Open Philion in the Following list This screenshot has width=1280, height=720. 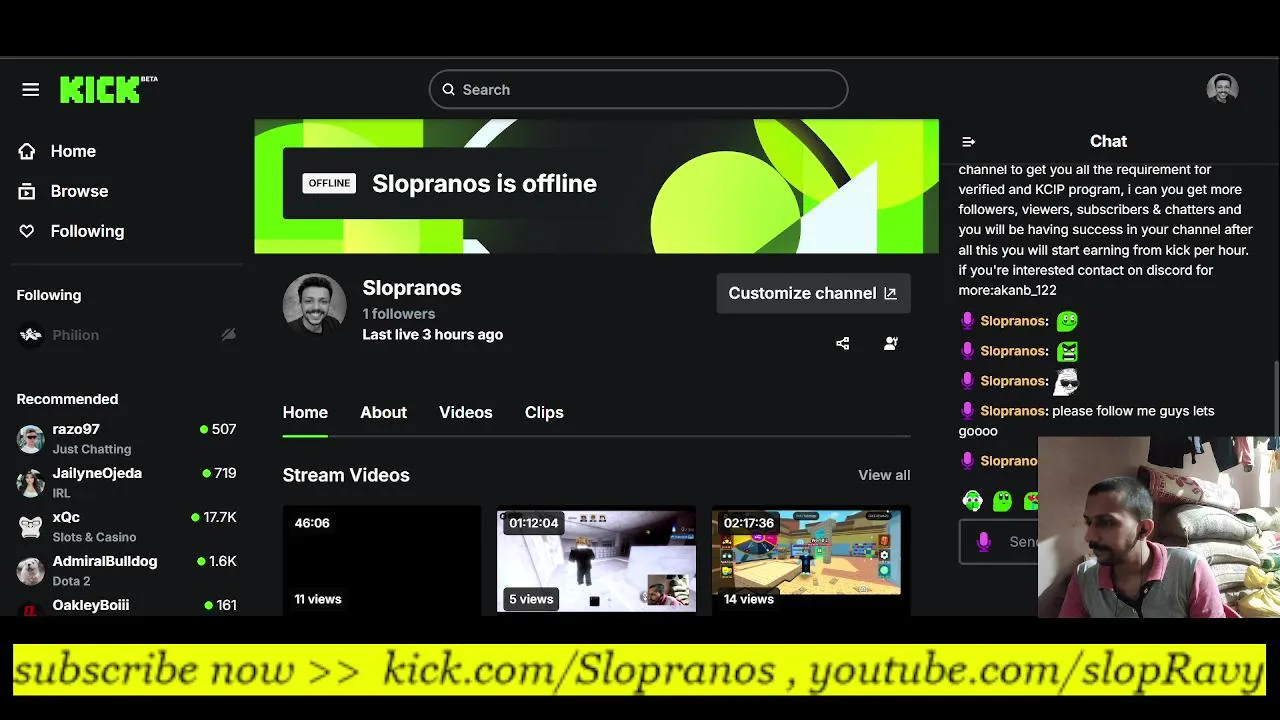(x=127, y=335)
